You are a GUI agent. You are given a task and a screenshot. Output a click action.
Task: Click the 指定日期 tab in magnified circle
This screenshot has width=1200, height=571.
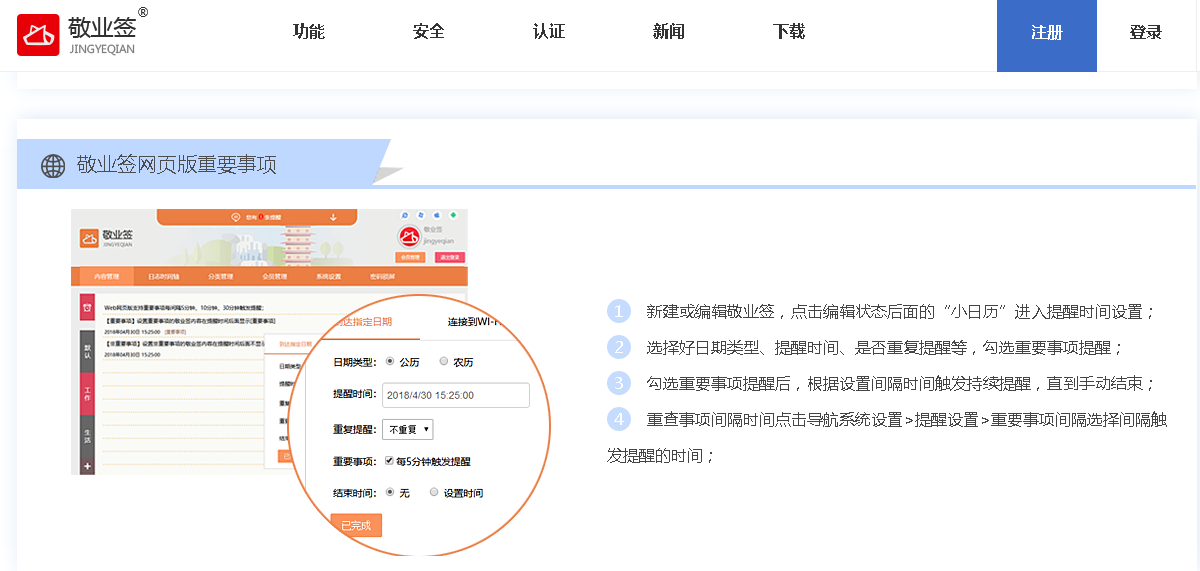(366, 321)
